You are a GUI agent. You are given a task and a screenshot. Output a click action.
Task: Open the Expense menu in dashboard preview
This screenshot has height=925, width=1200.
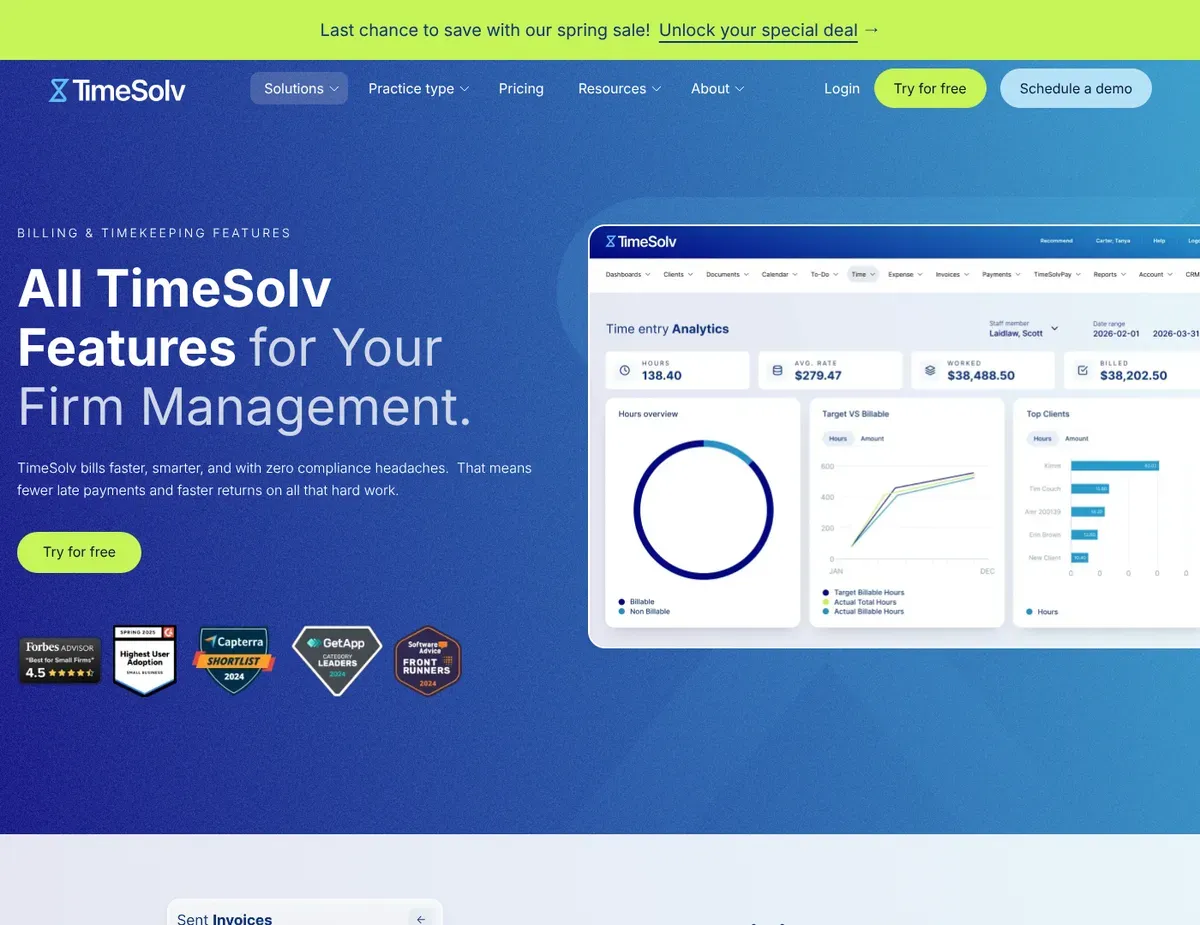[906, 274]
